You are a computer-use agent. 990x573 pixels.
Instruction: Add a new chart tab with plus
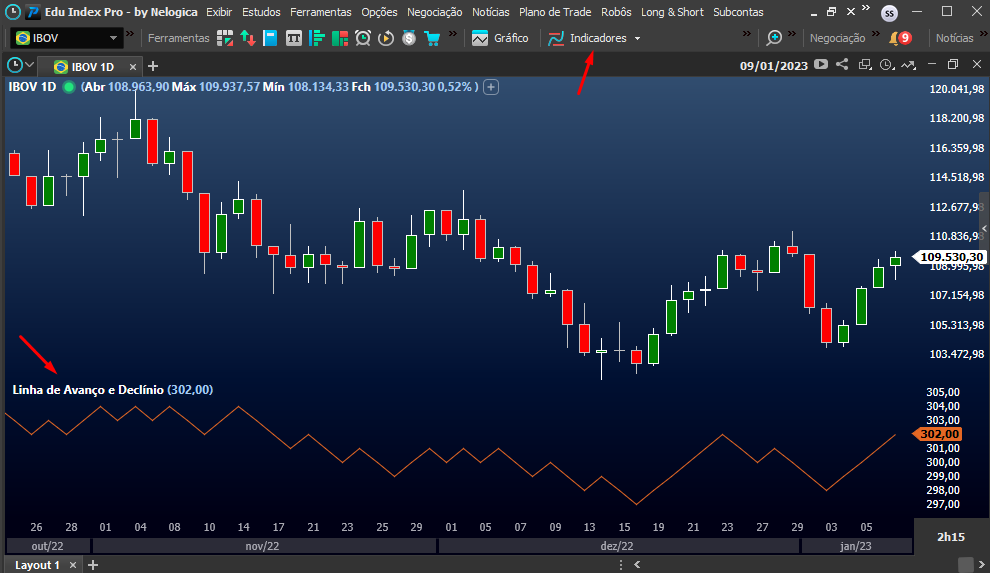point(153,66)
